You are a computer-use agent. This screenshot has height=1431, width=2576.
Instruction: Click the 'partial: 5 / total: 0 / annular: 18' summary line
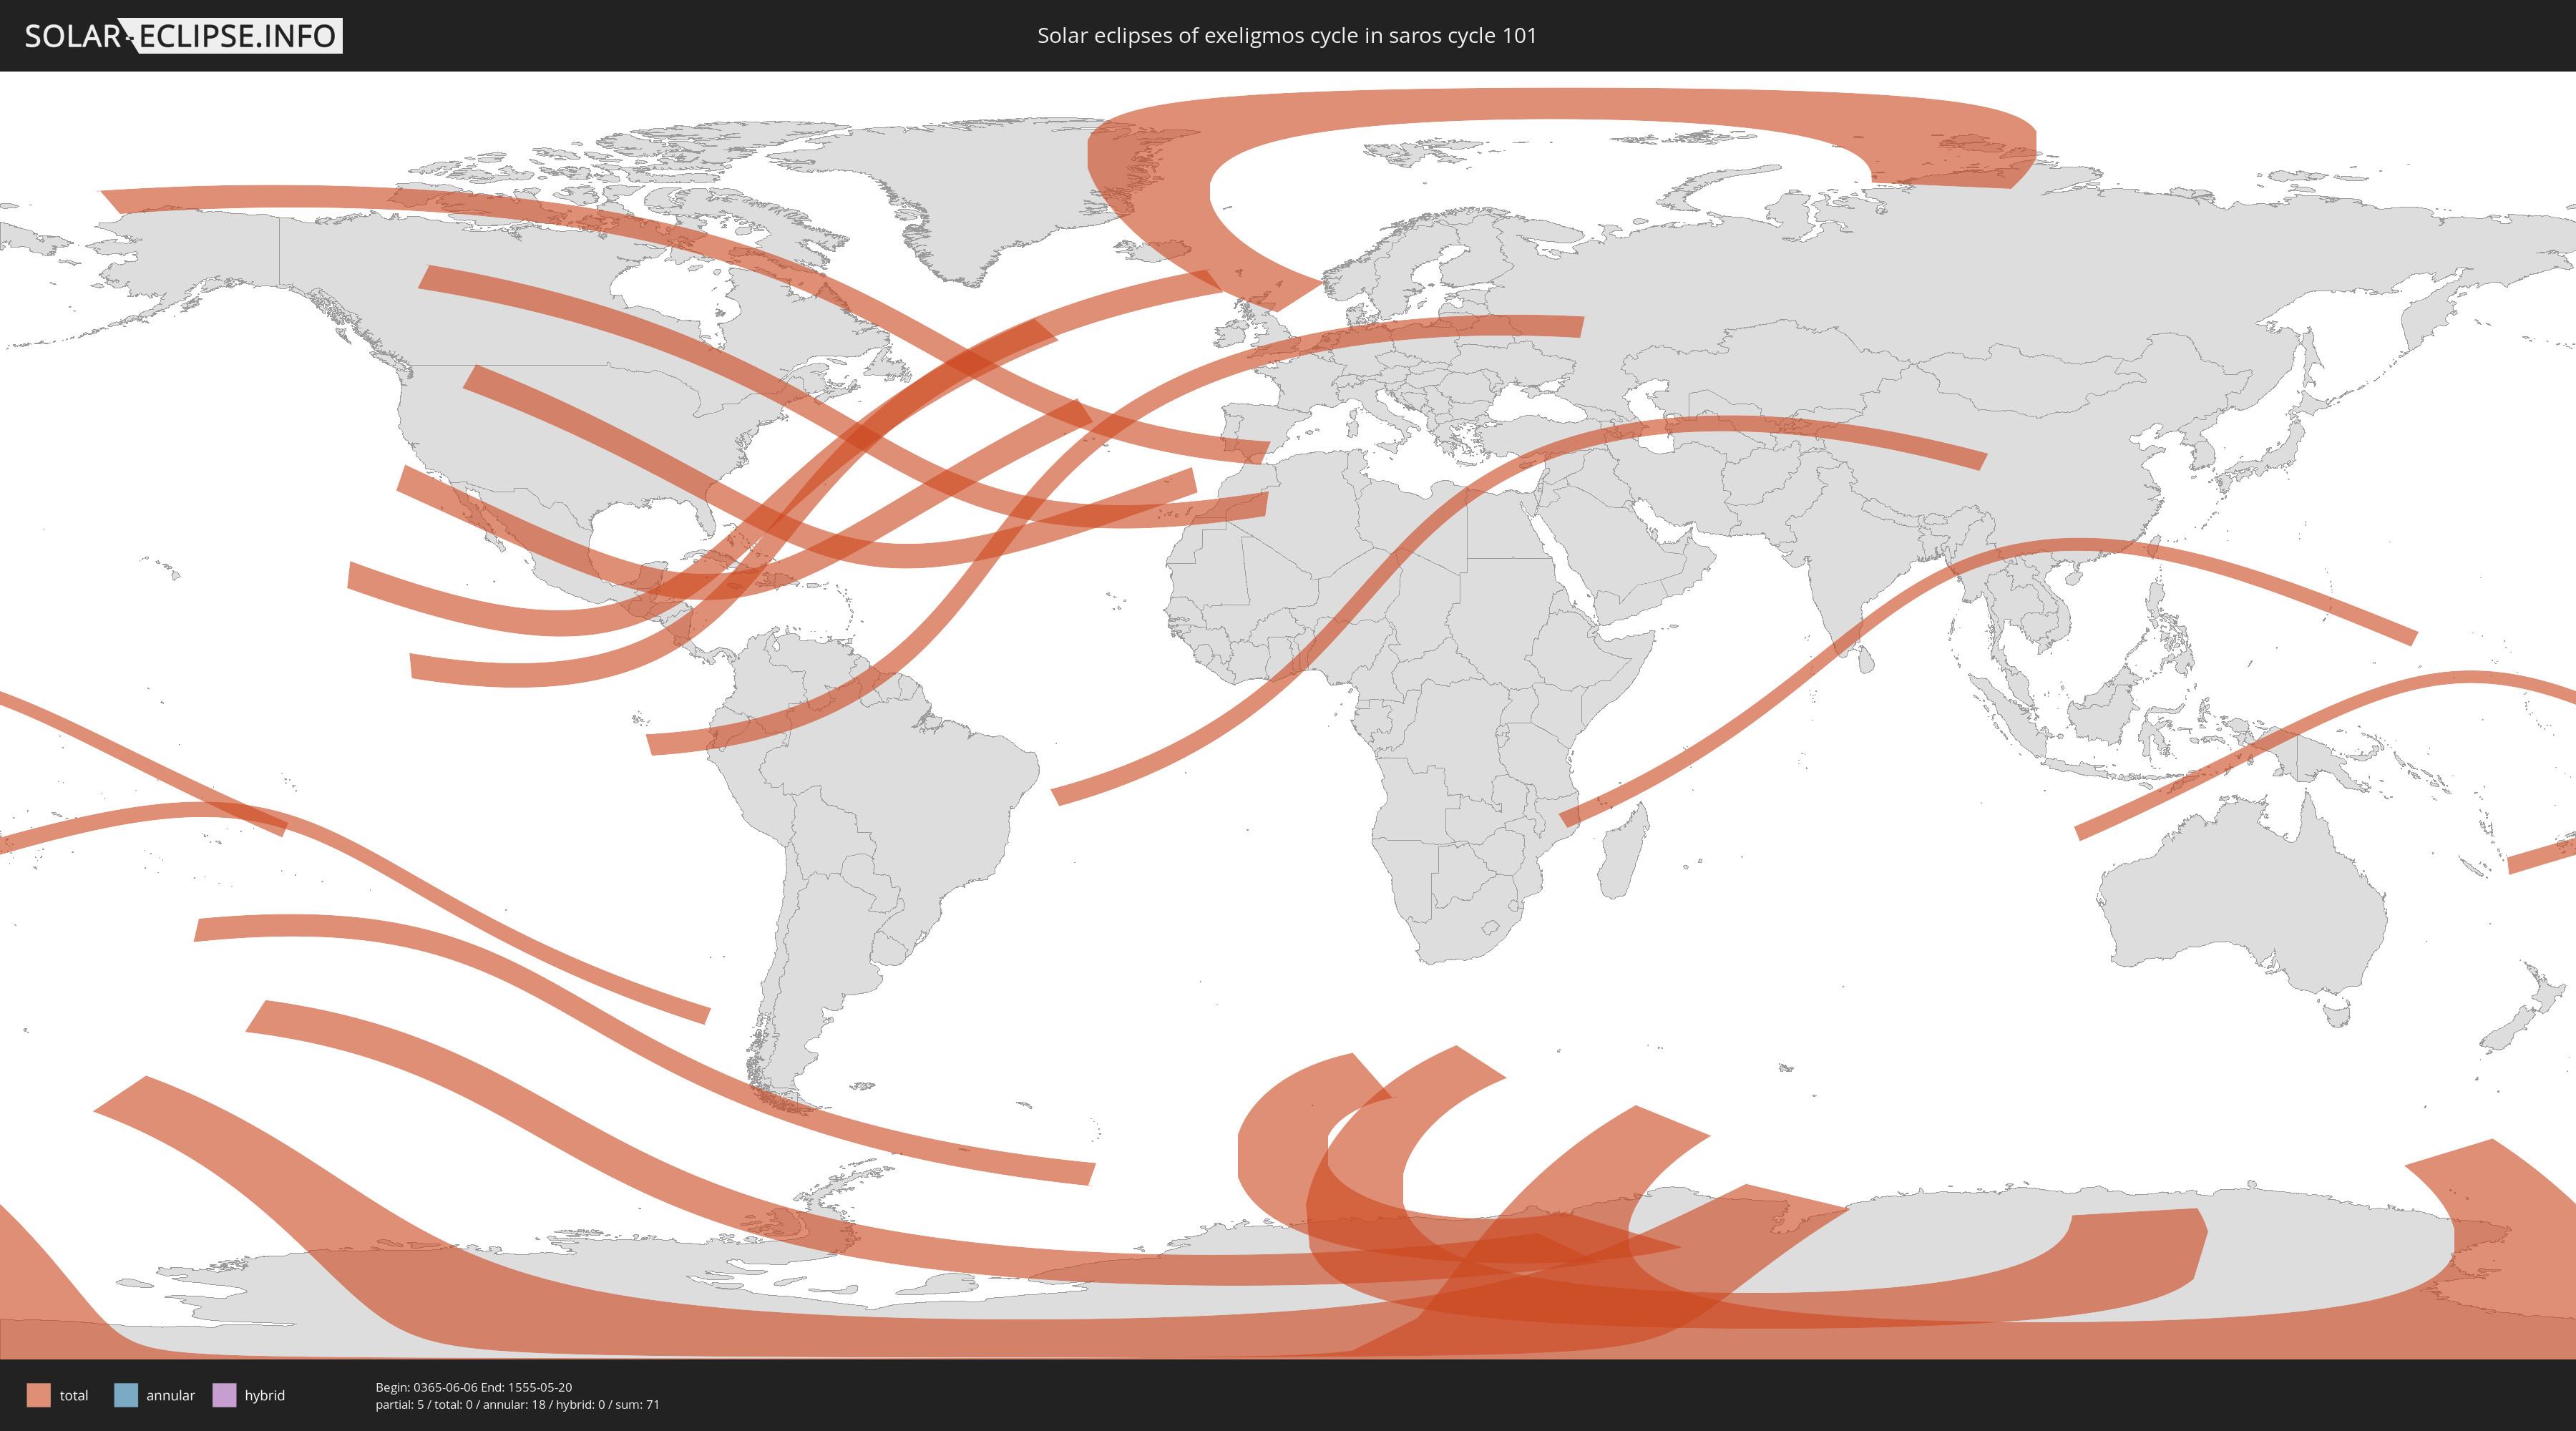tap(517, 1404)
